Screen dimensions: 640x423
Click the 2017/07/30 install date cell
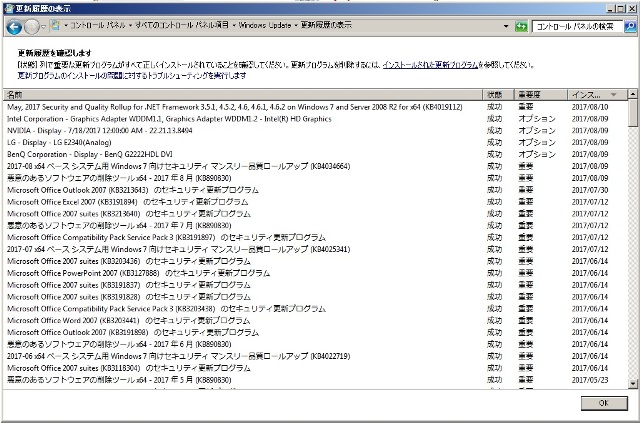coord(590,190)
